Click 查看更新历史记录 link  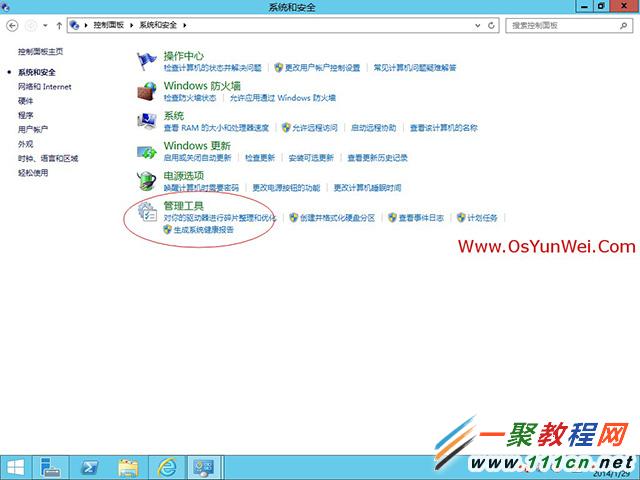click(377, 158)
